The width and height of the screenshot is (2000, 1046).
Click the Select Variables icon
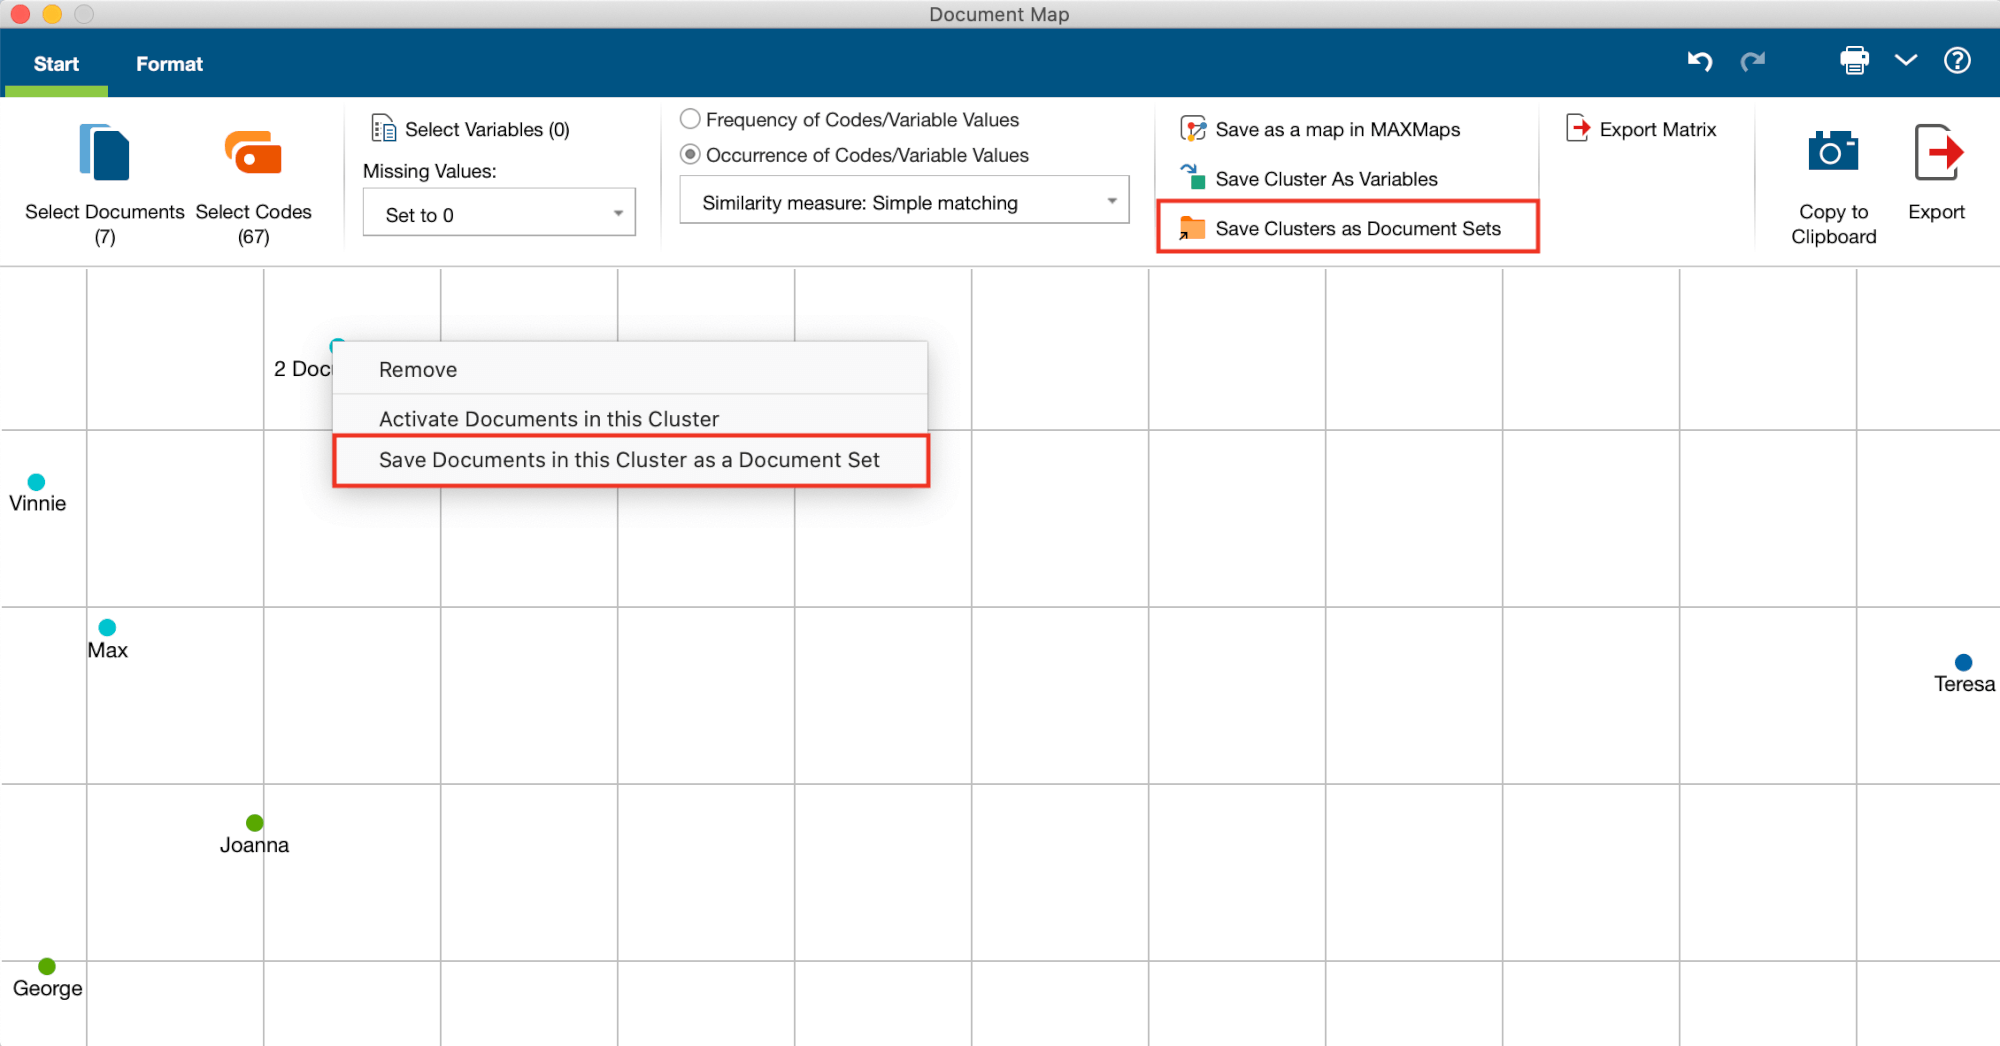(384, 129)
